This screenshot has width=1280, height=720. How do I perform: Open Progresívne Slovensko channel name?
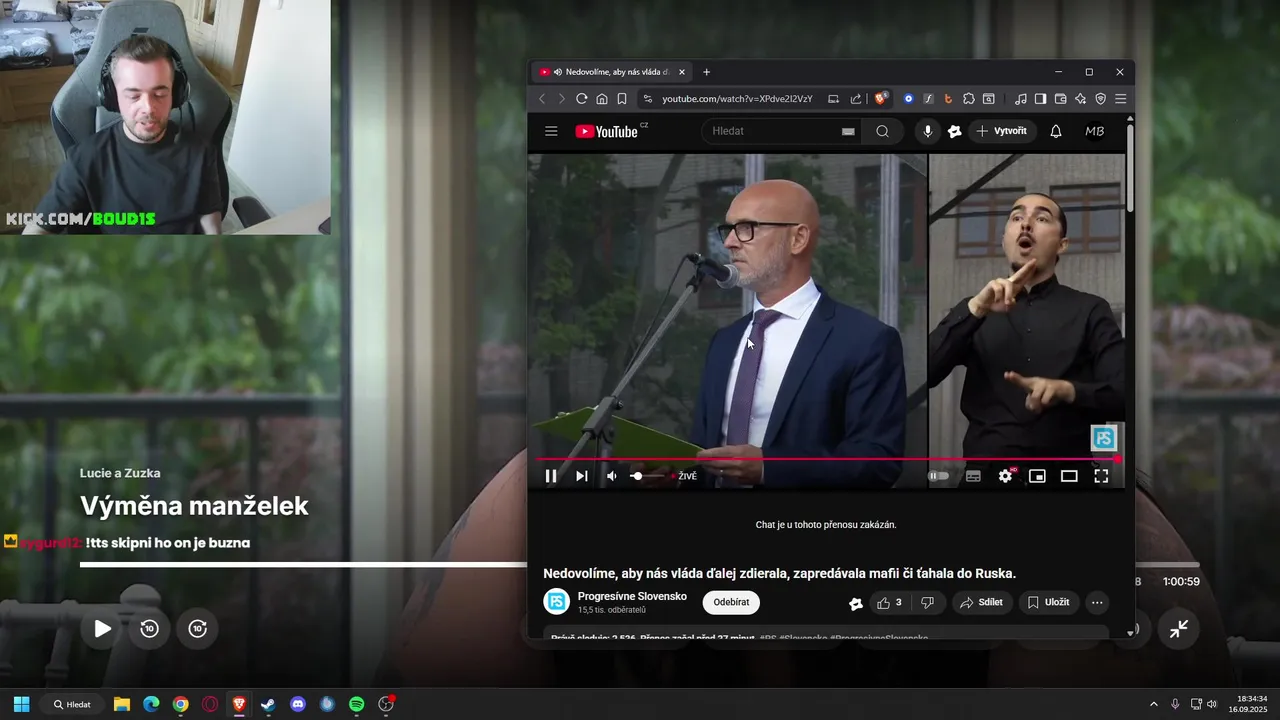pos(632,596)
